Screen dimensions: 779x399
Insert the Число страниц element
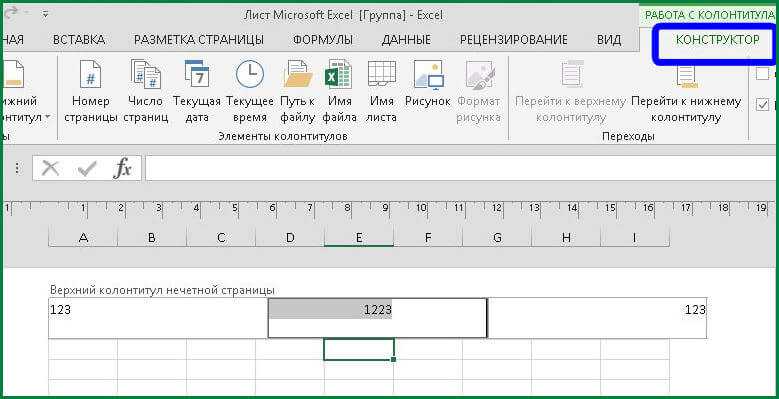(146, 91)
